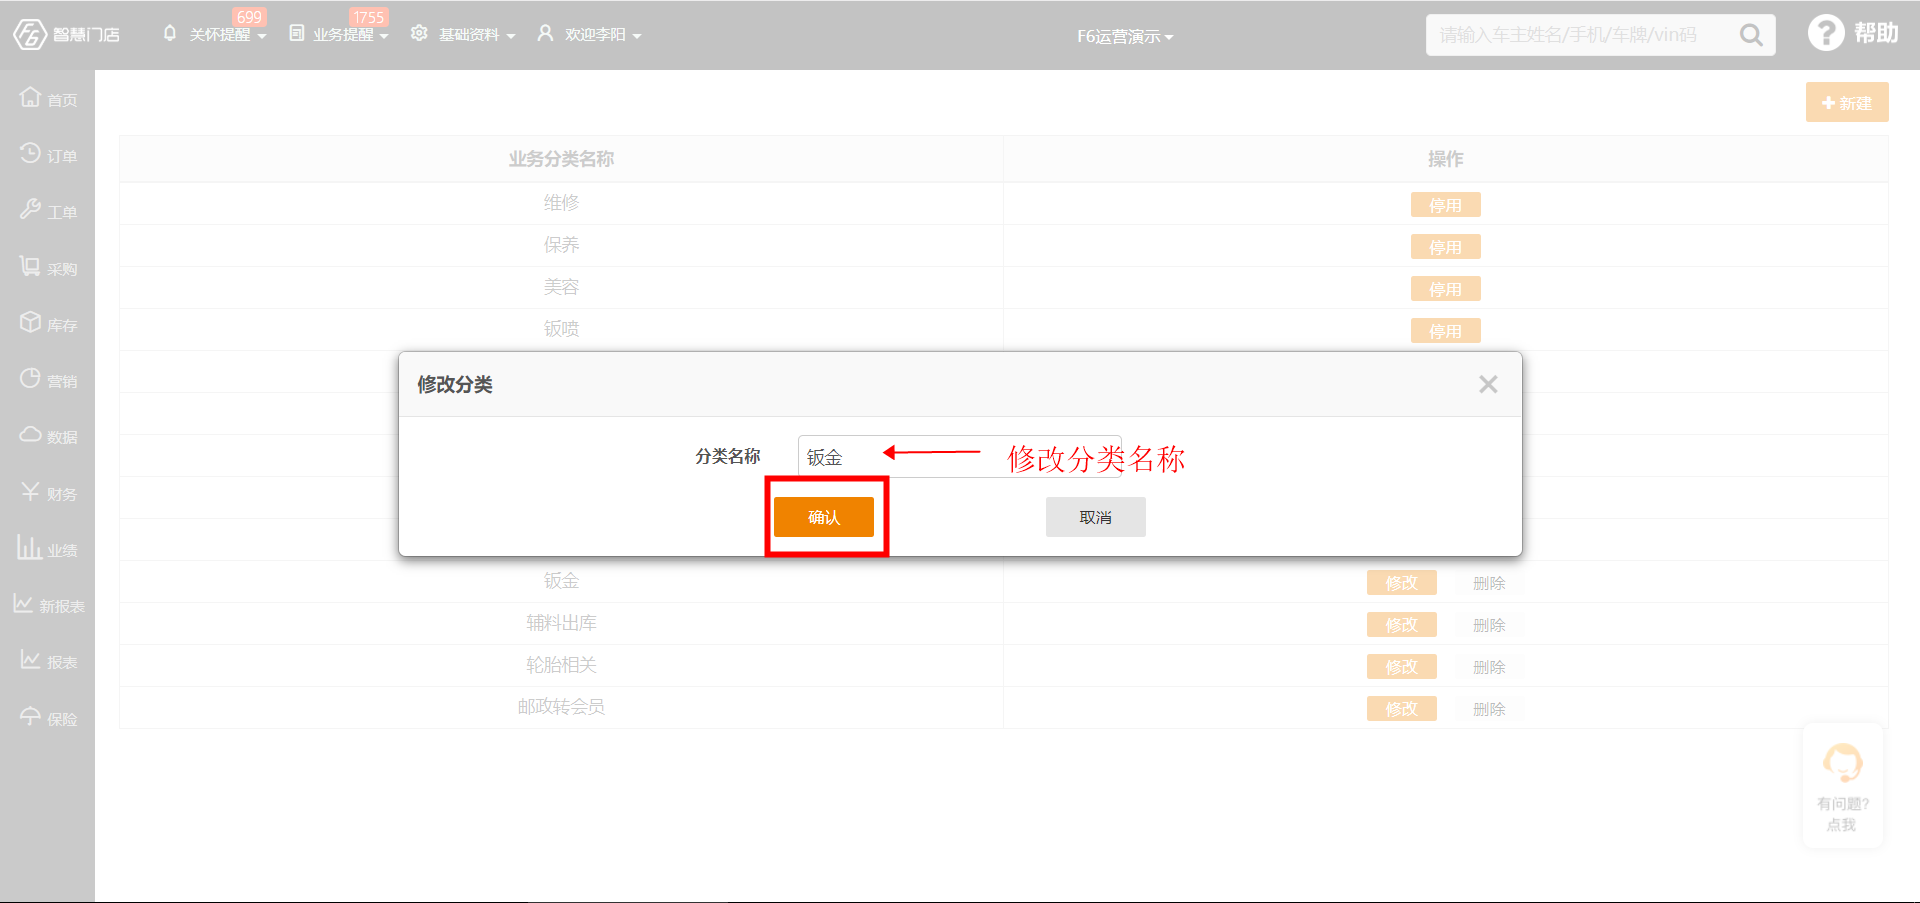Select the 轮胎相关 table cell
Viewport: 1920px width, 903px height.
tap(561, 665)
